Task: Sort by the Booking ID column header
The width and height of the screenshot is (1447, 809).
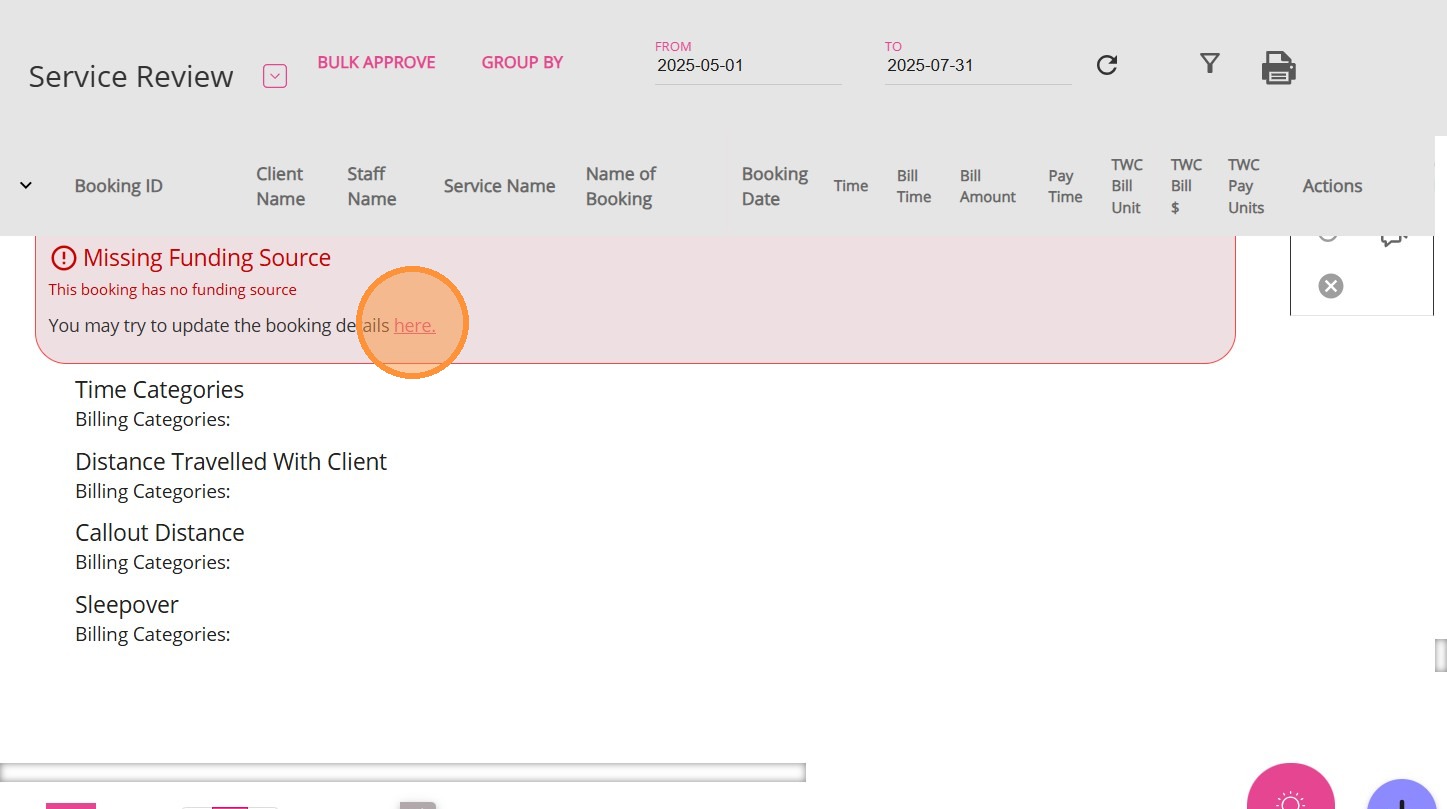Action: (118, 186)
